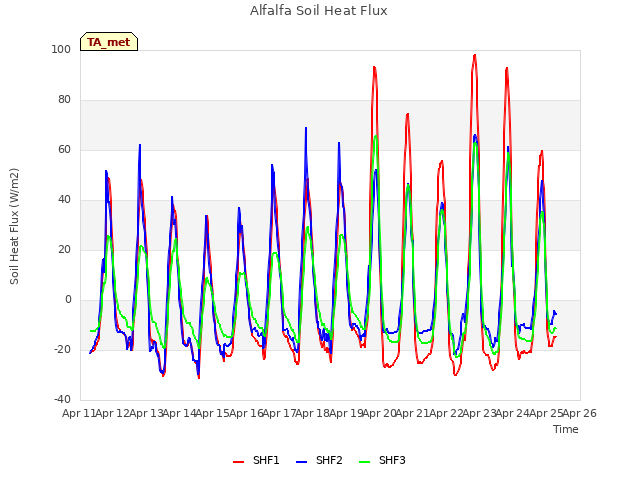Click the green SHF3 legend color marker
Image resolution: width=640 pixels, height=480 pixels.
(x=364, y=462)
